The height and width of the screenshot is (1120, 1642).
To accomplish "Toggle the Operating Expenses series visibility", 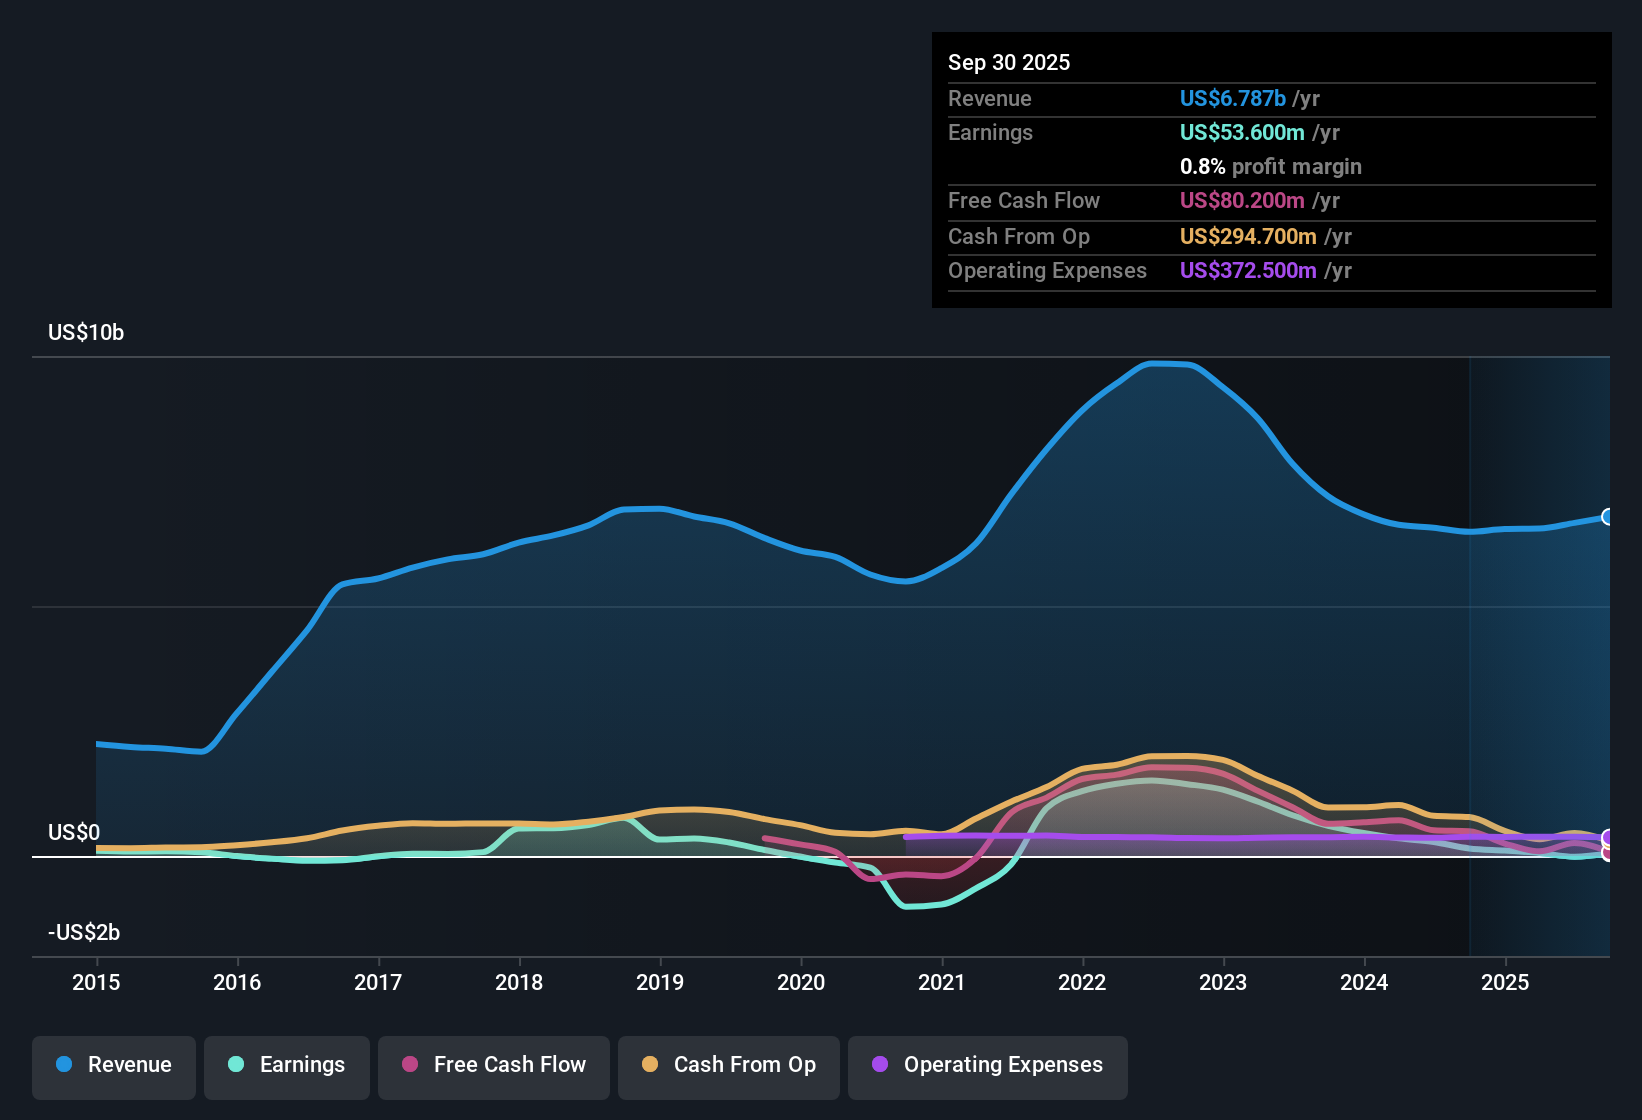I will [987, 1065].
